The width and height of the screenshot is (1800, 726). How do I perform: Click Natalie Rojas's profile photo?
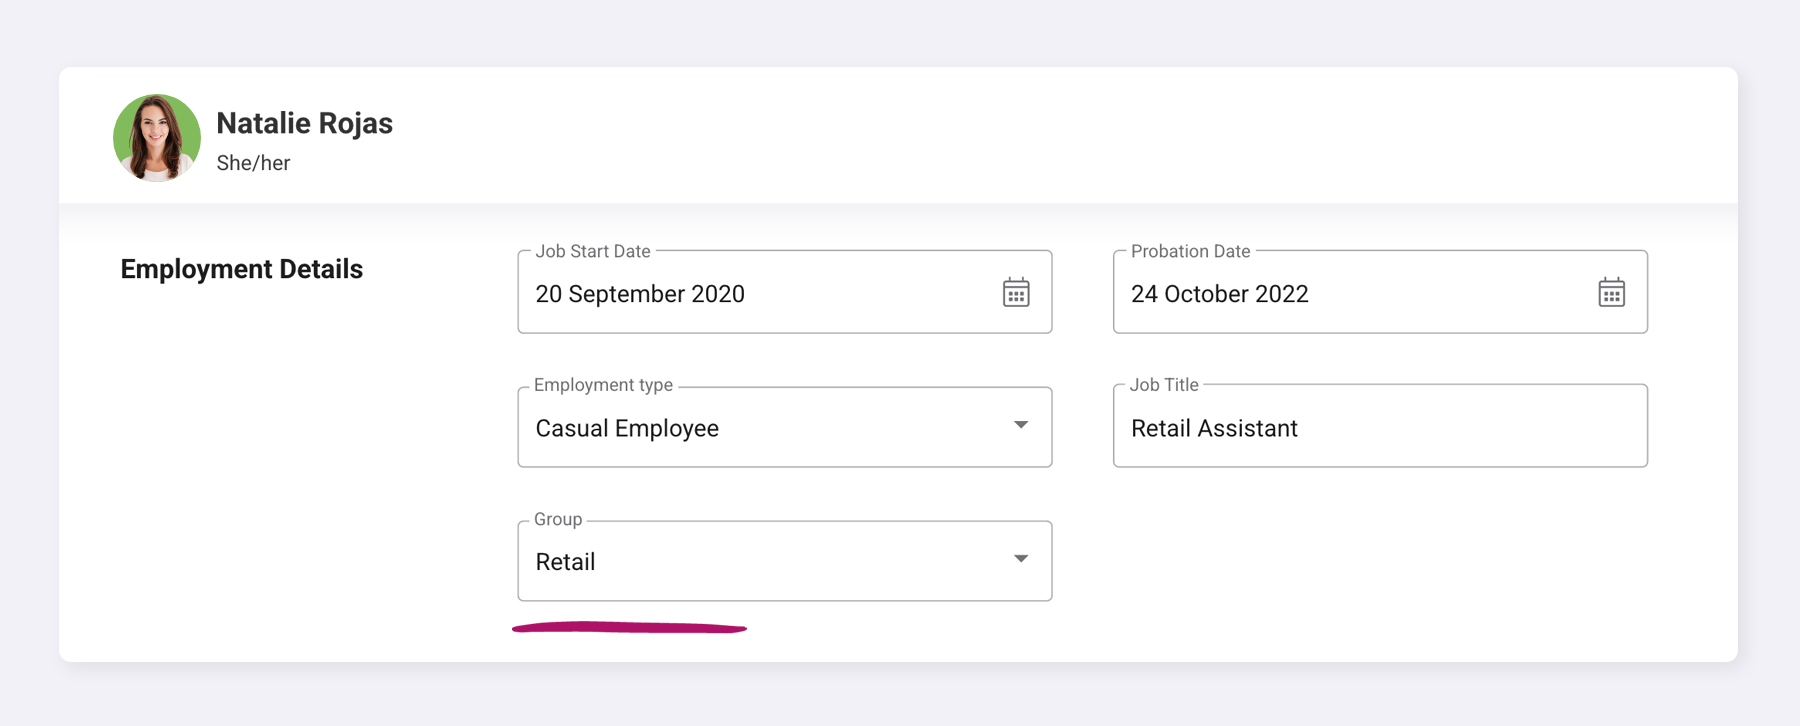[157, 138]
